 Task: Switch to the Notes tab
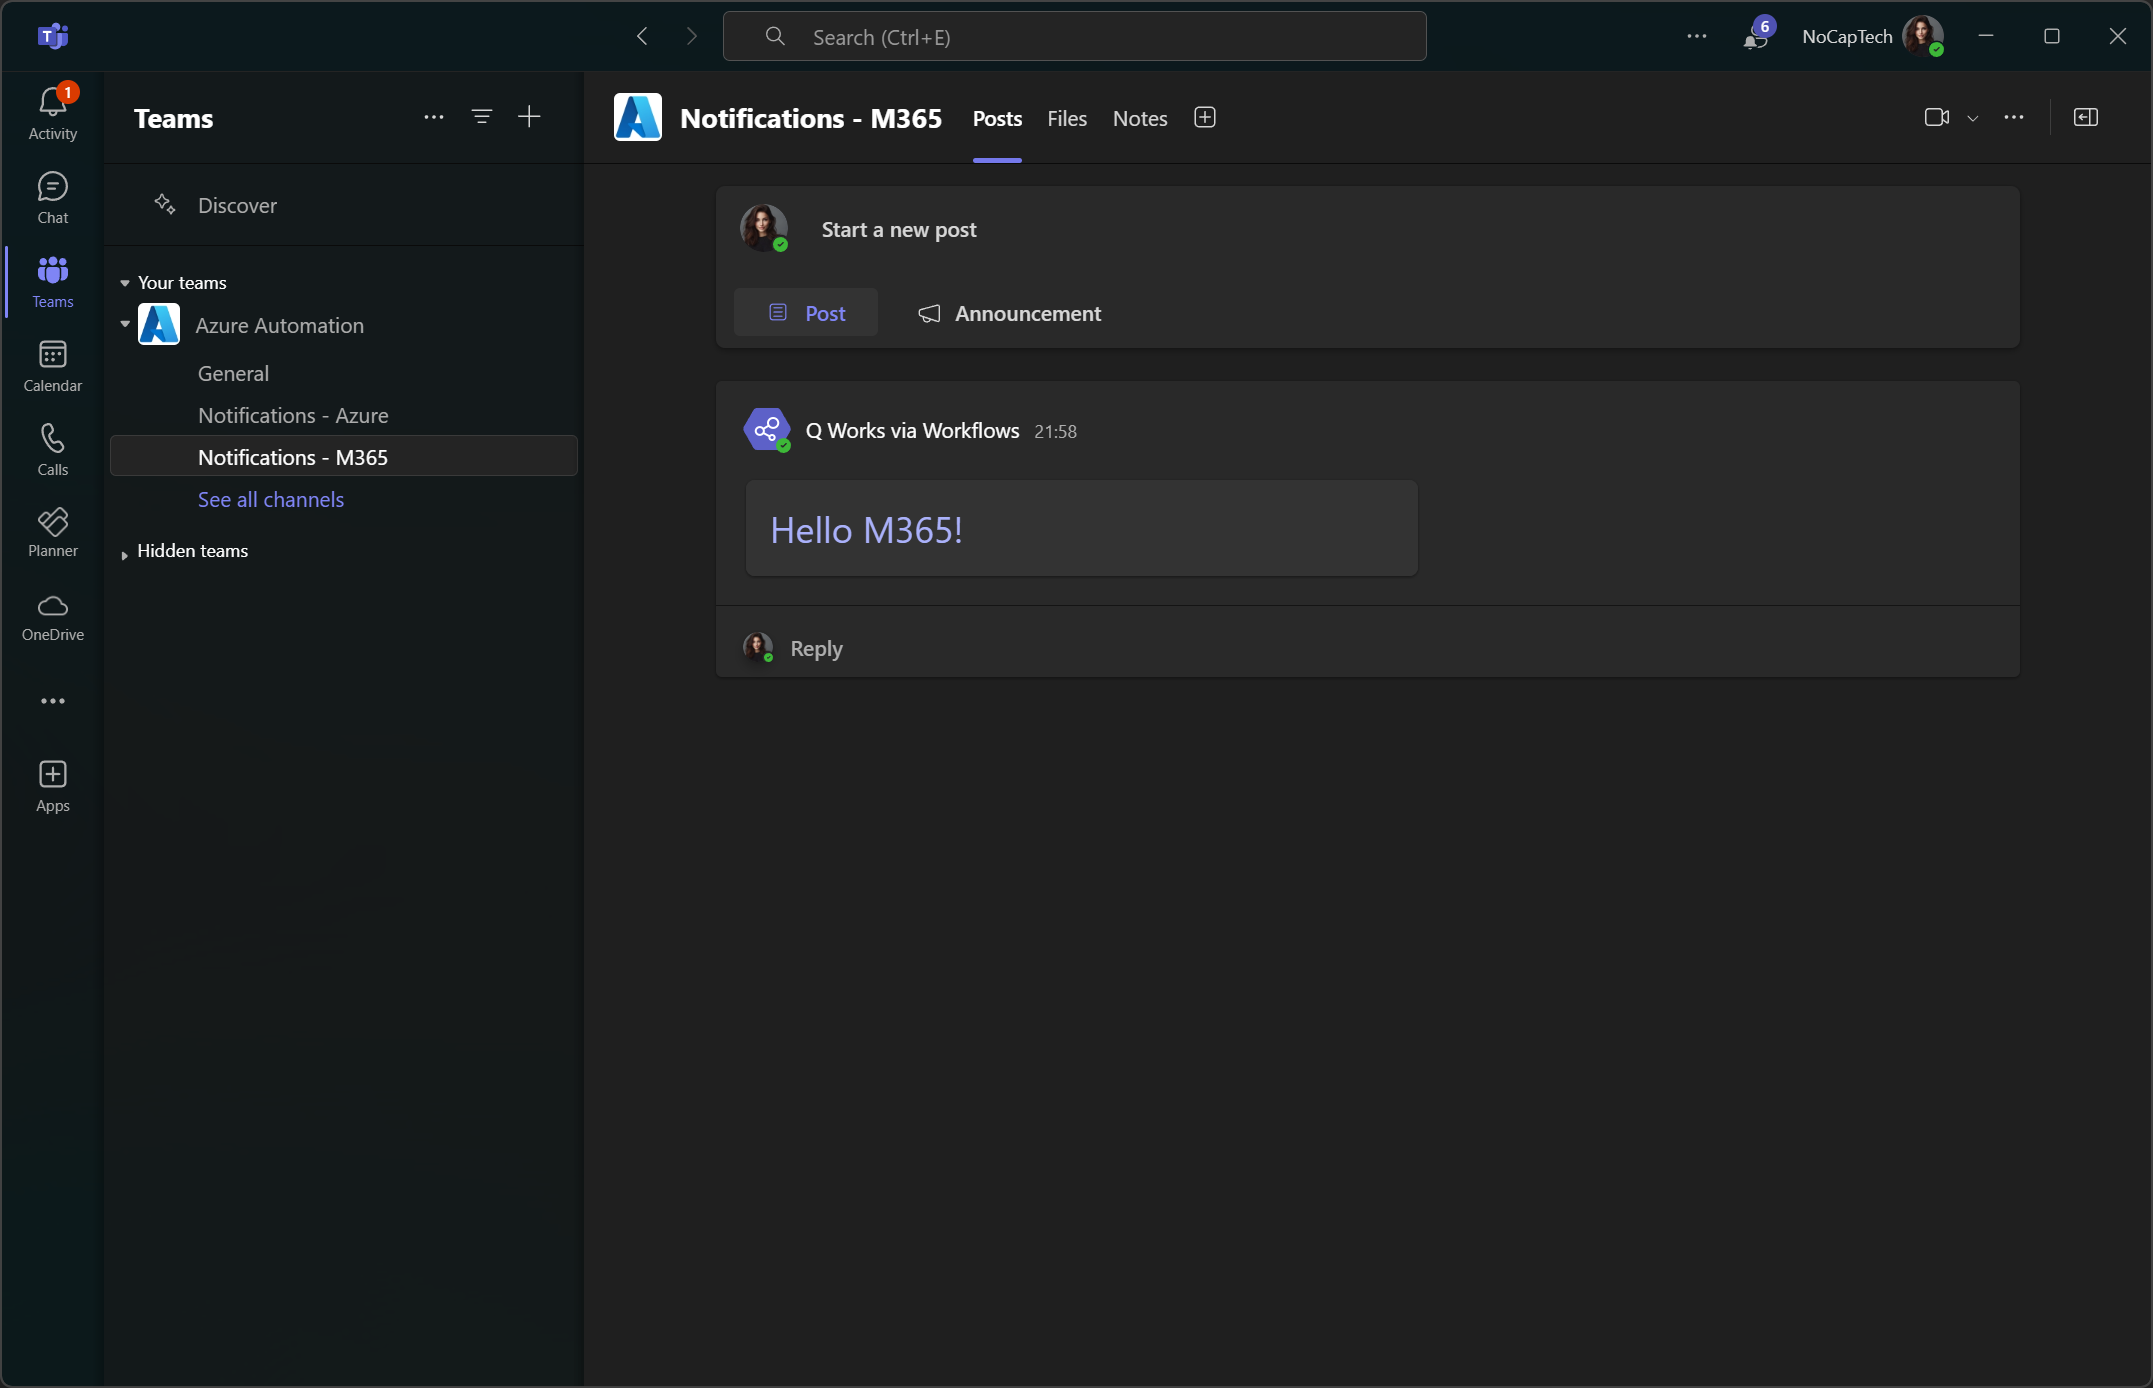pos(1139,118)
